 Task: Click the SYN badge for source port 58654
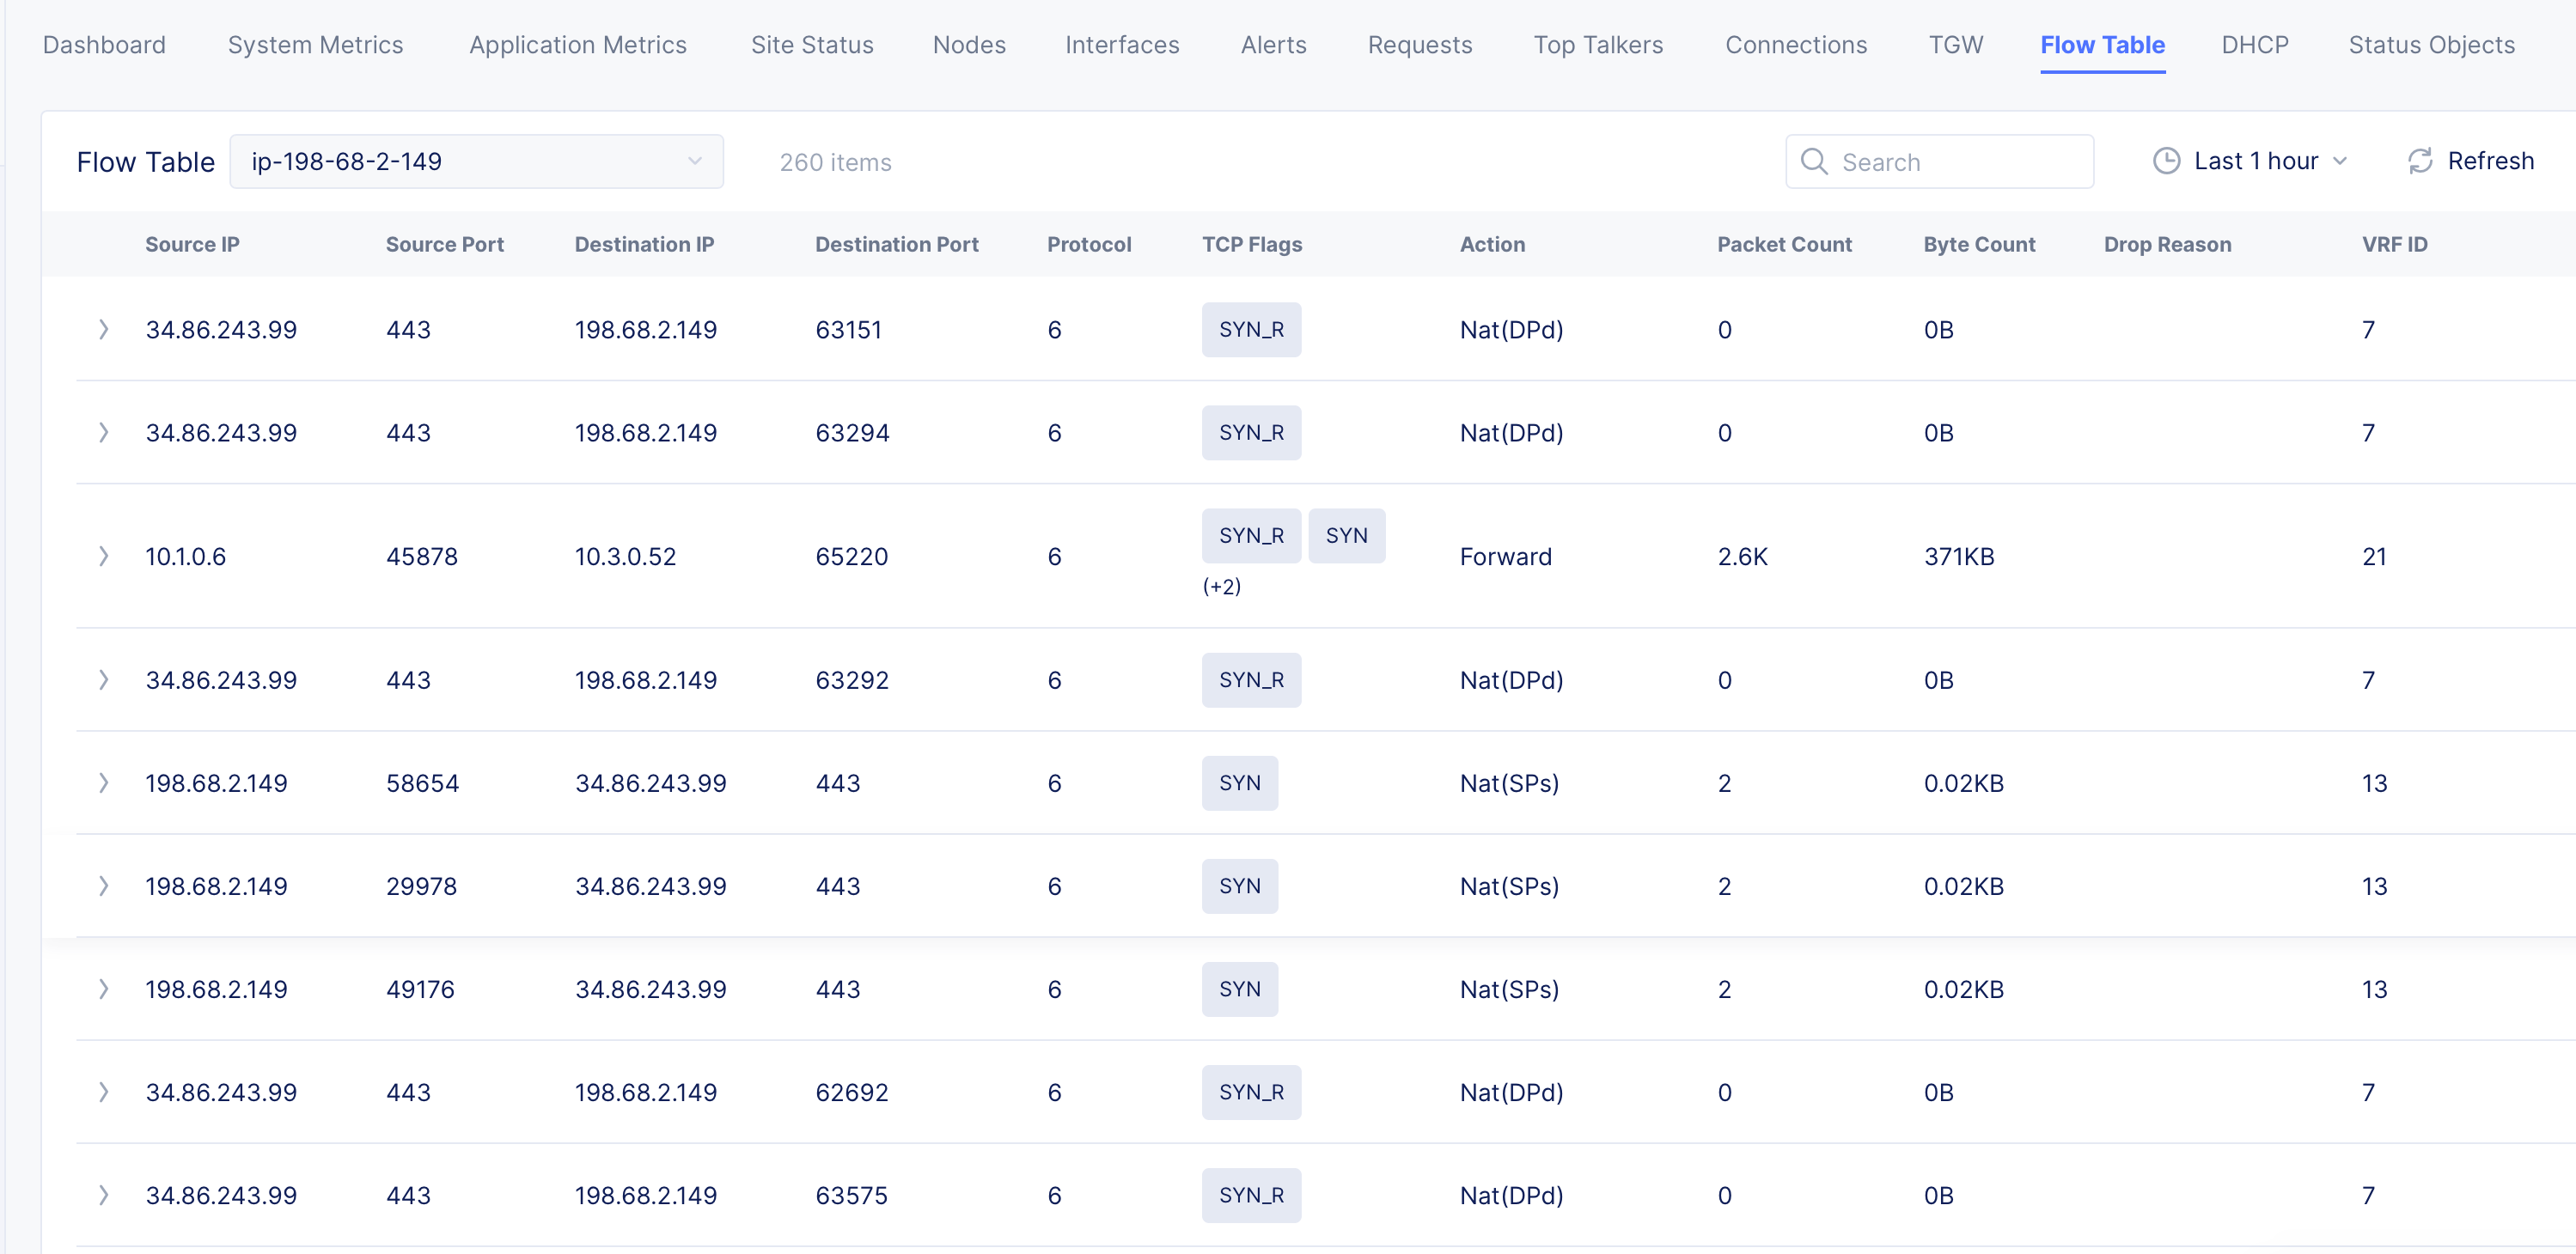click(x=1239, y=783)
